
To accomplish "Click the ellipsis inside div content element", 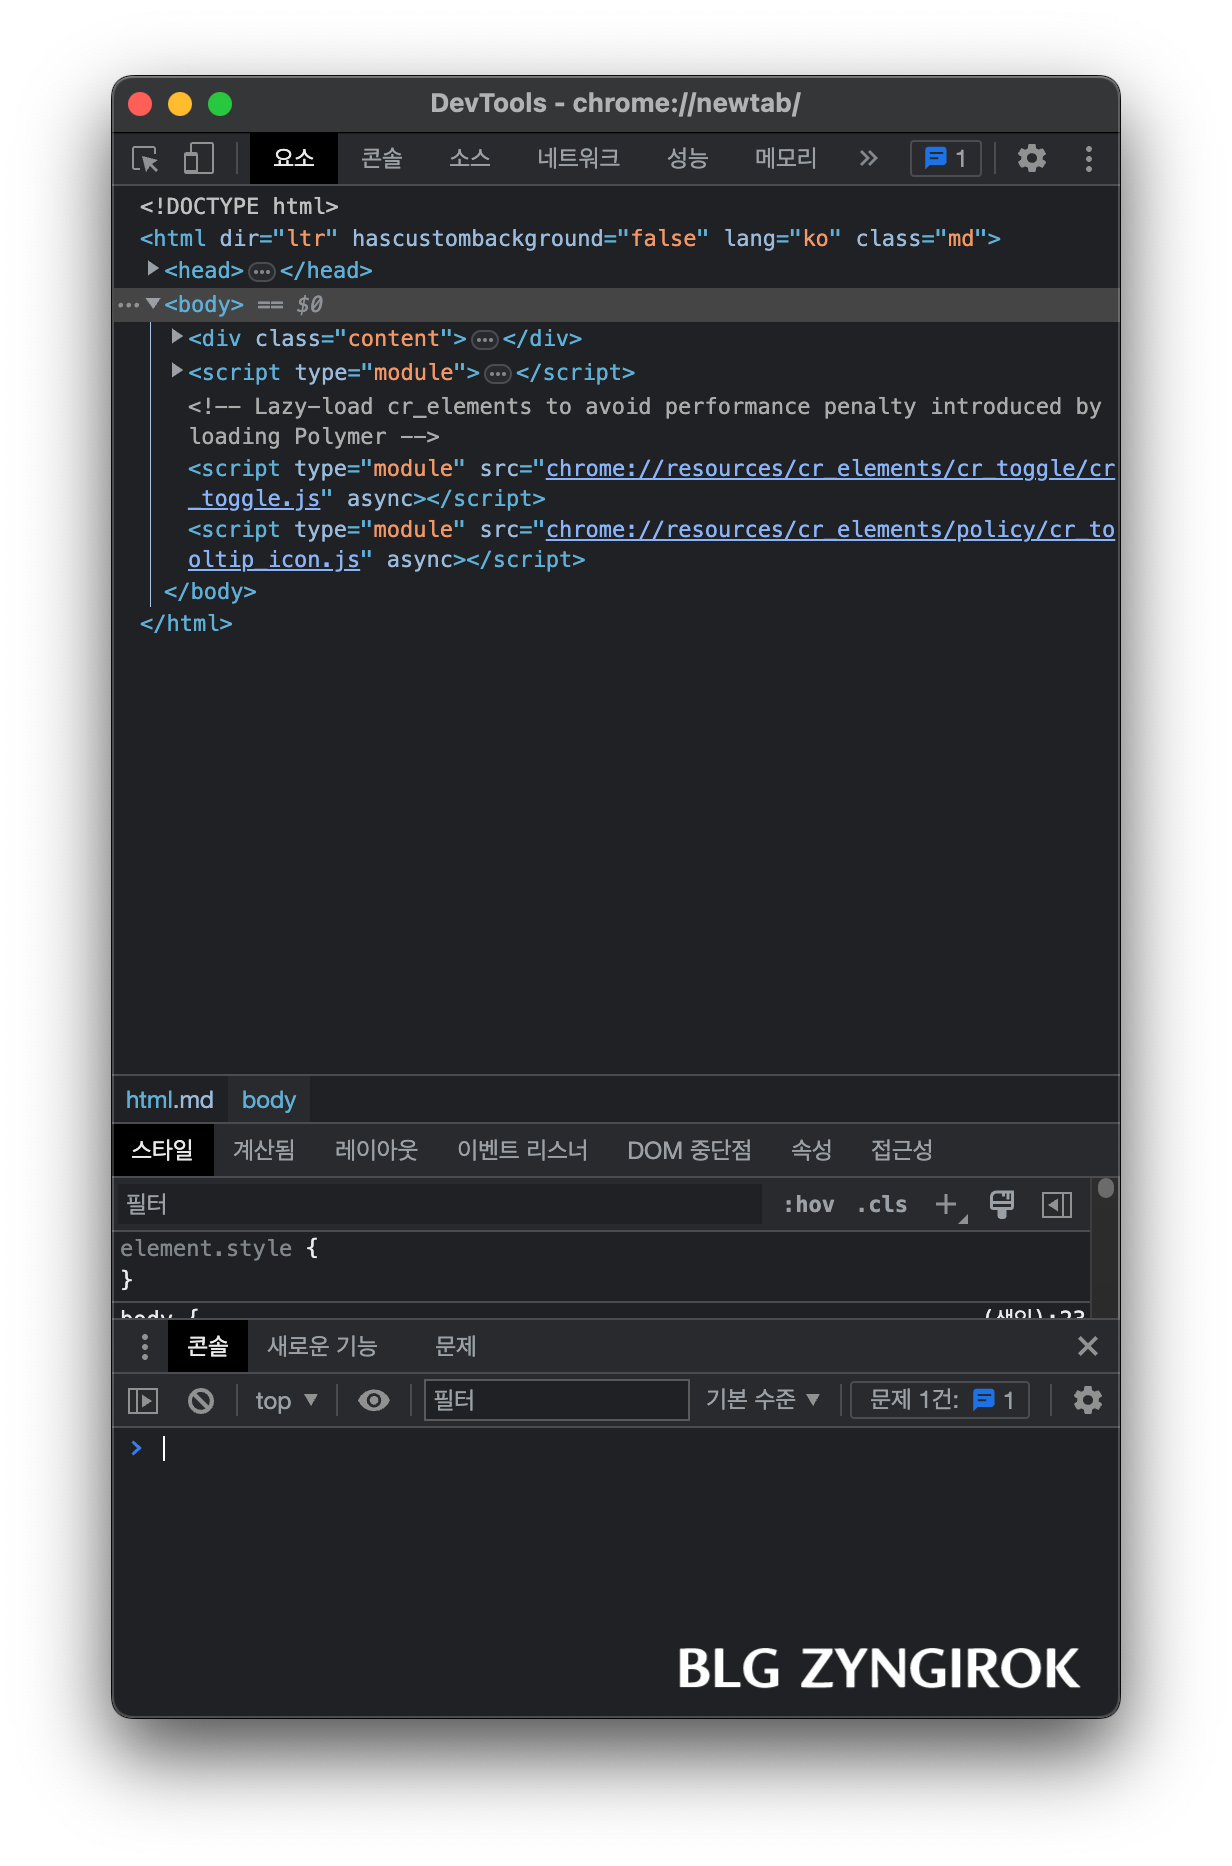I will pos(485,340).
